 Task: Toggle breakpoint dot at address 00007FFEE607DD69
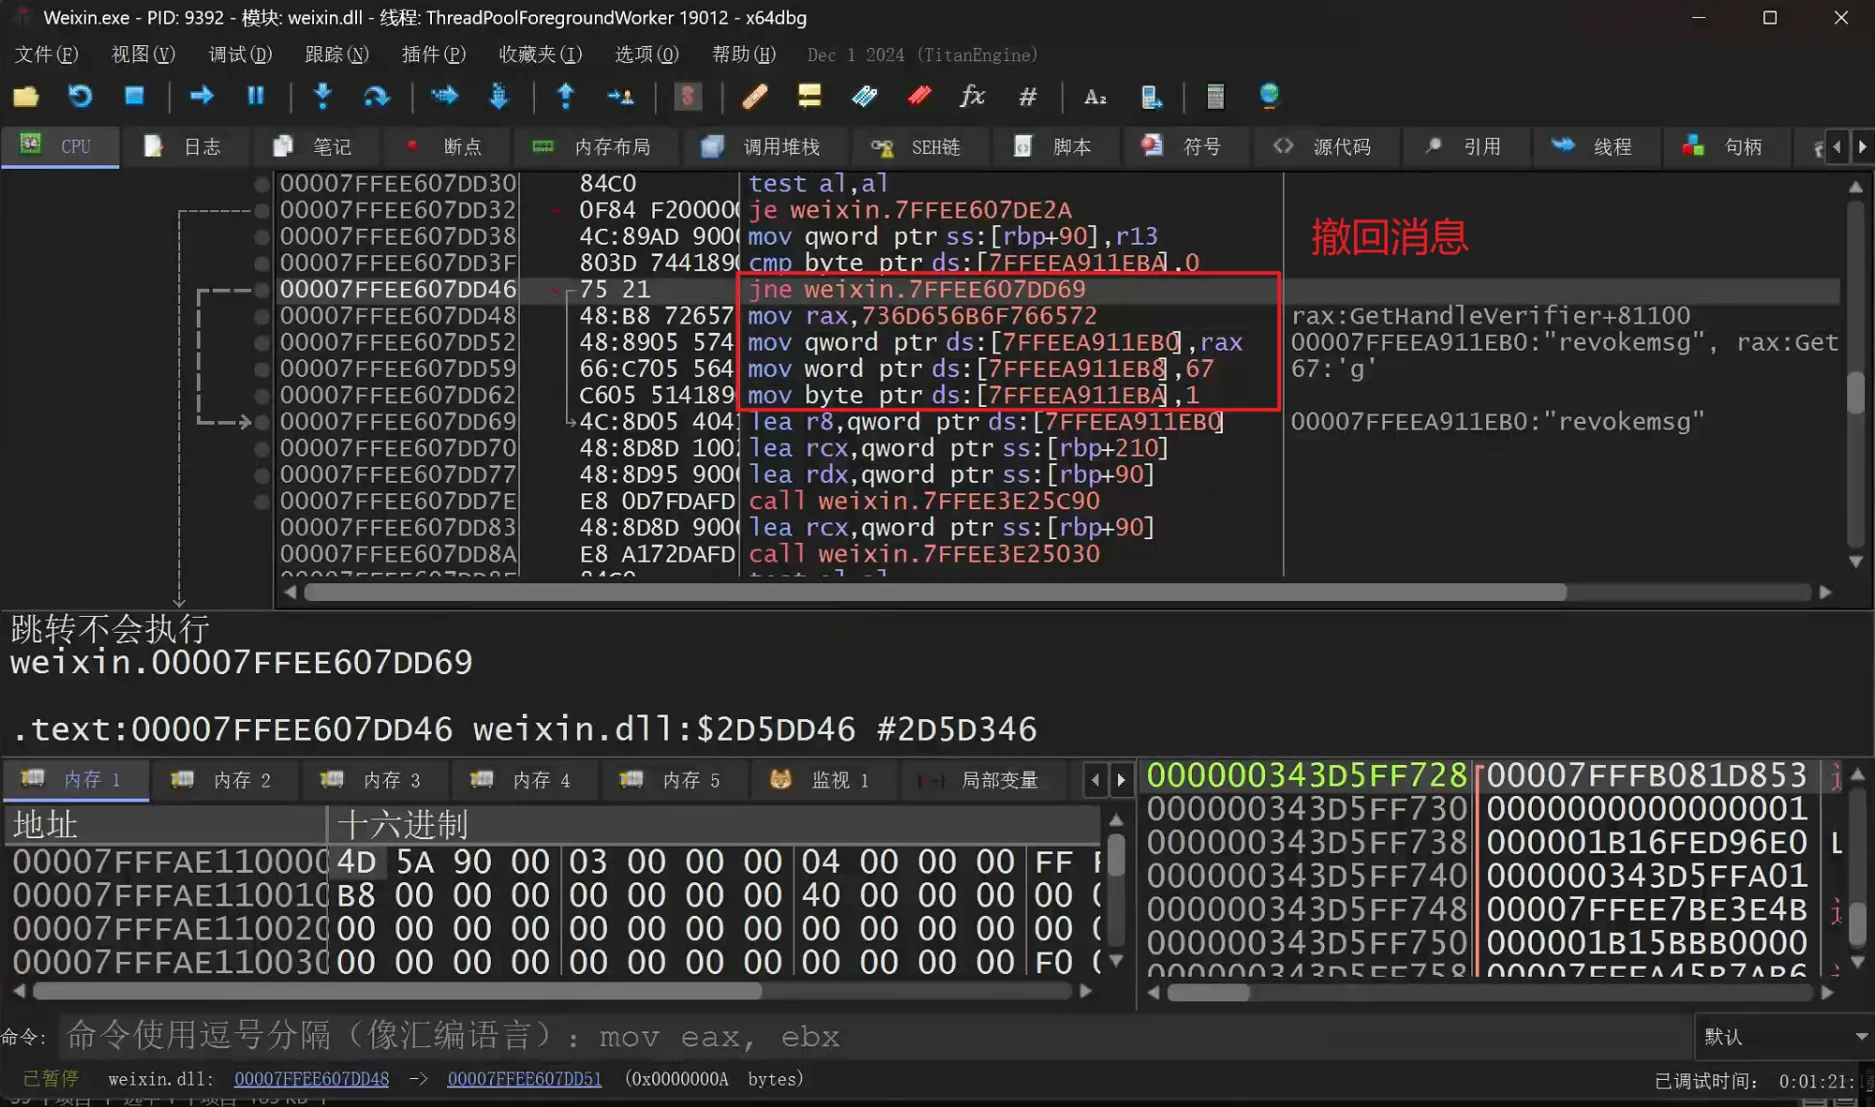click(262, 422)
